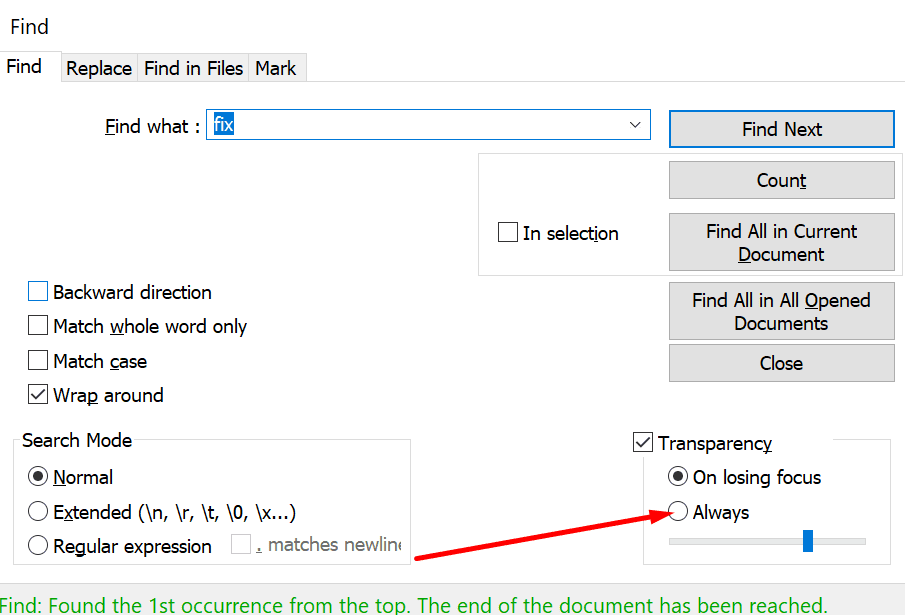Click the Find Next button
The image size is (905, 615).
click(781, 129)
